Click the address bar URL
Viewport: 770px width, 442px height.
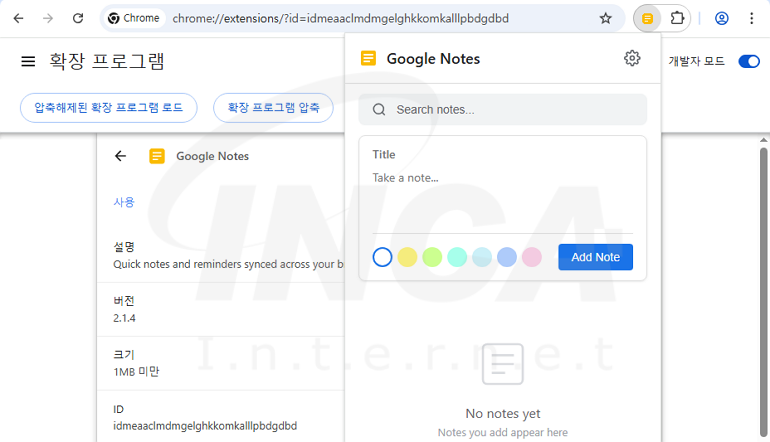tap(340, 18)
